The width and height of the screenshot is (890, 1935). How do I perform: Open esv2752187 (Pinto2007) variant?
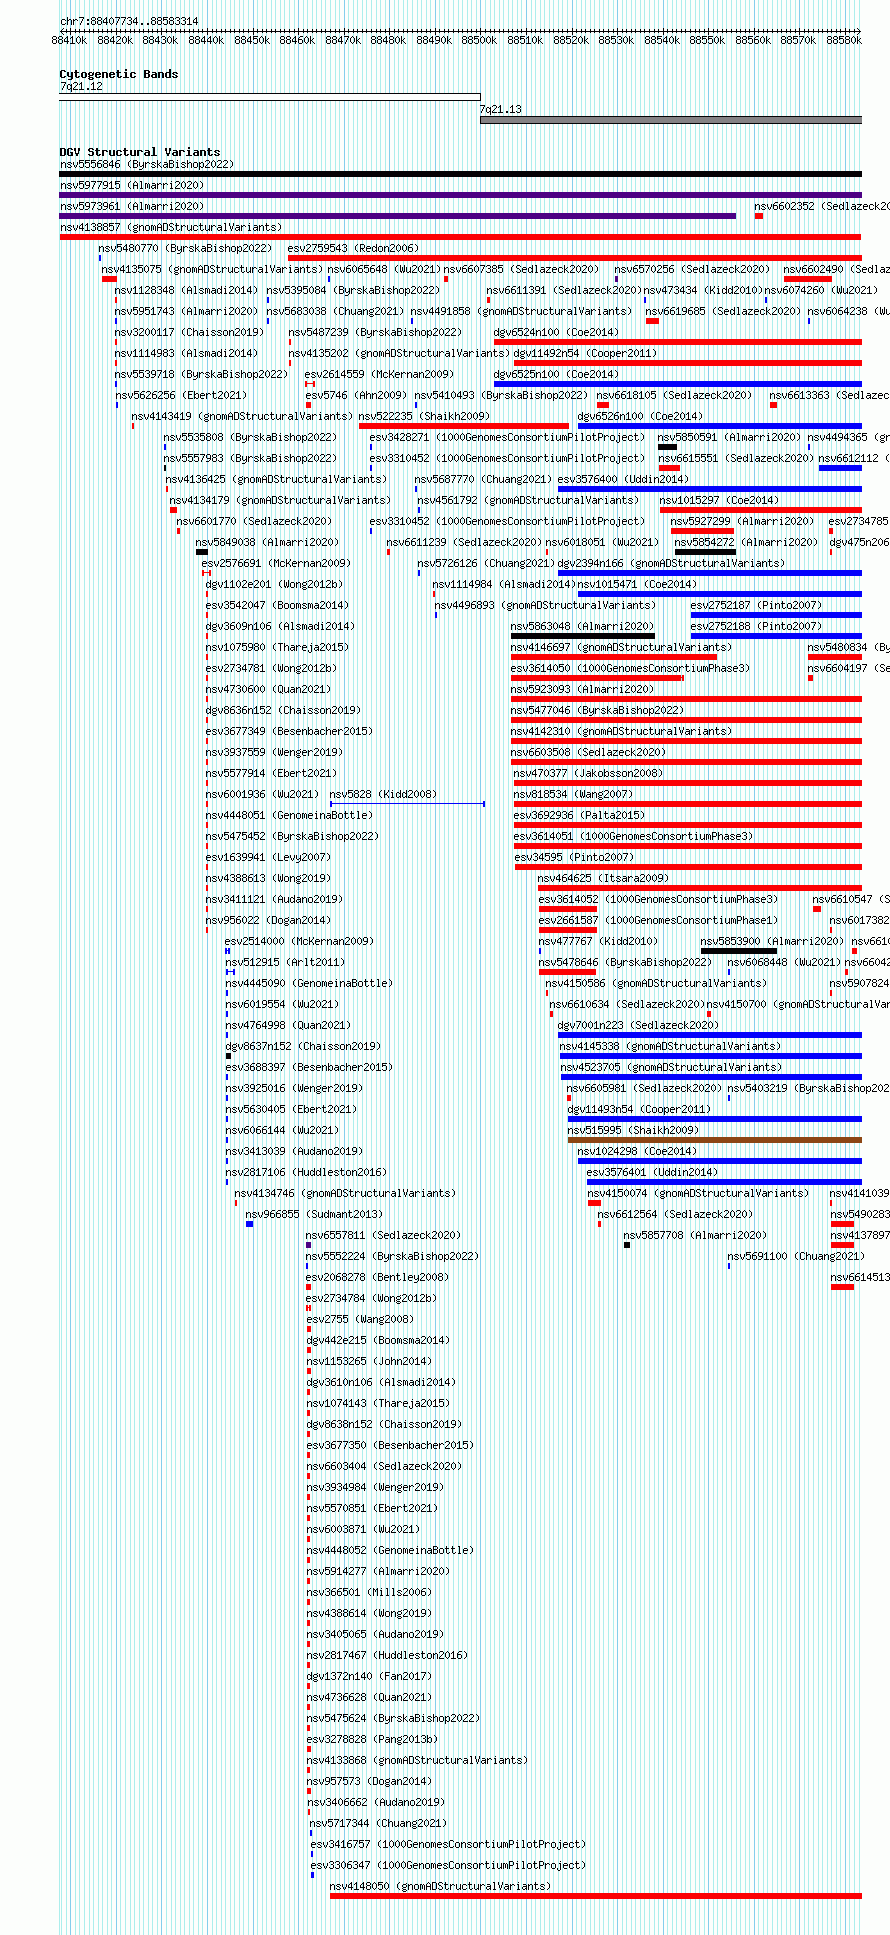click(x=756, y=605)
